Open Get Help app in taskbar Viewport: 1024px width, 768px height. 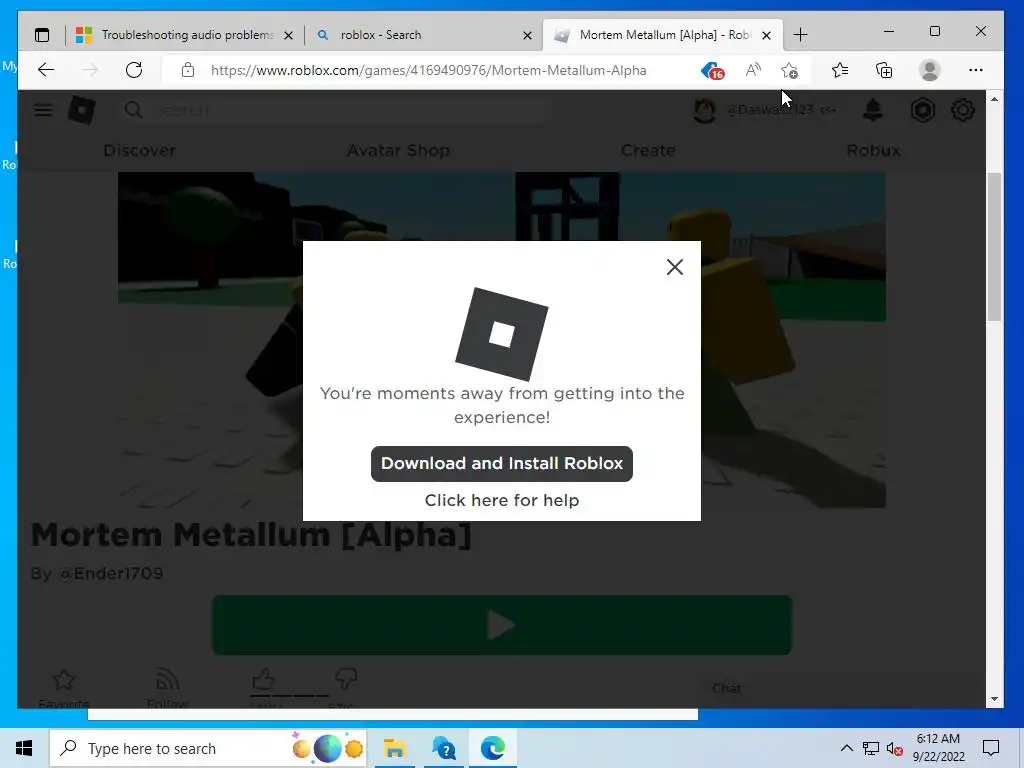pos(444,748)
